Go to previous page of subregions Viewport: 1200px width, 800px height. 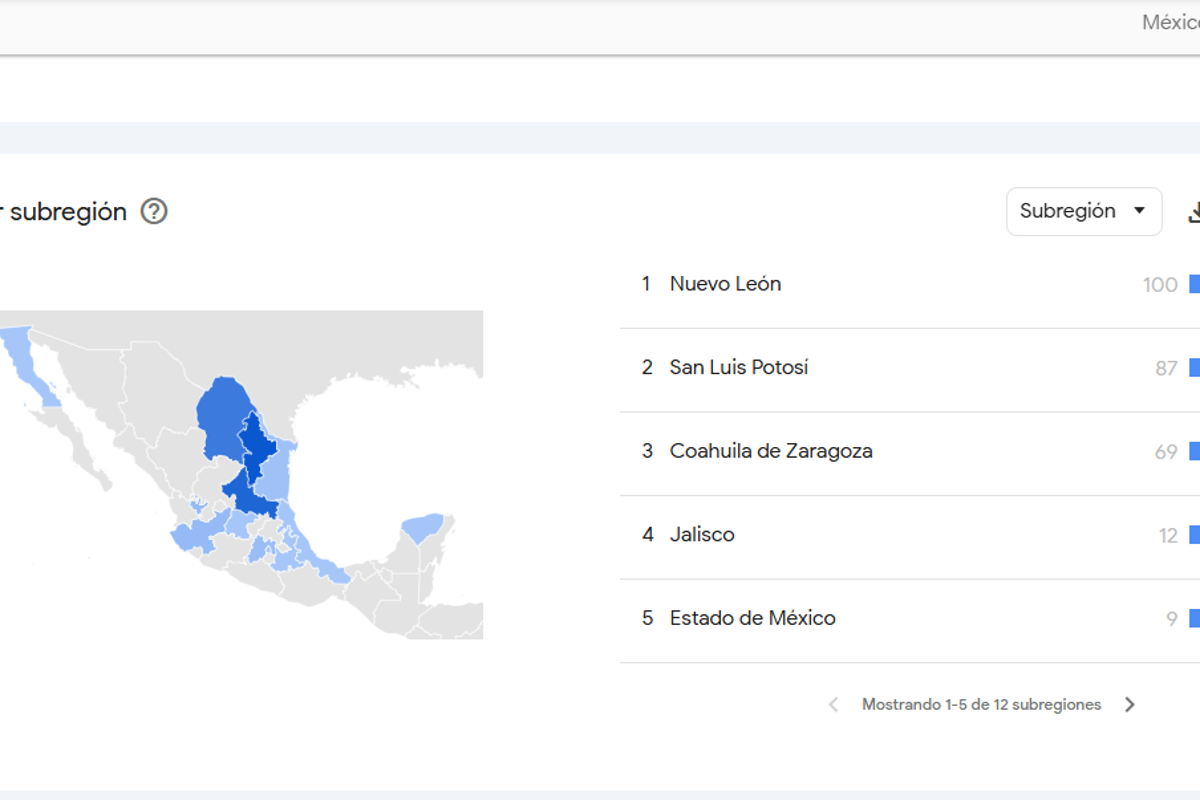(833, 704)
